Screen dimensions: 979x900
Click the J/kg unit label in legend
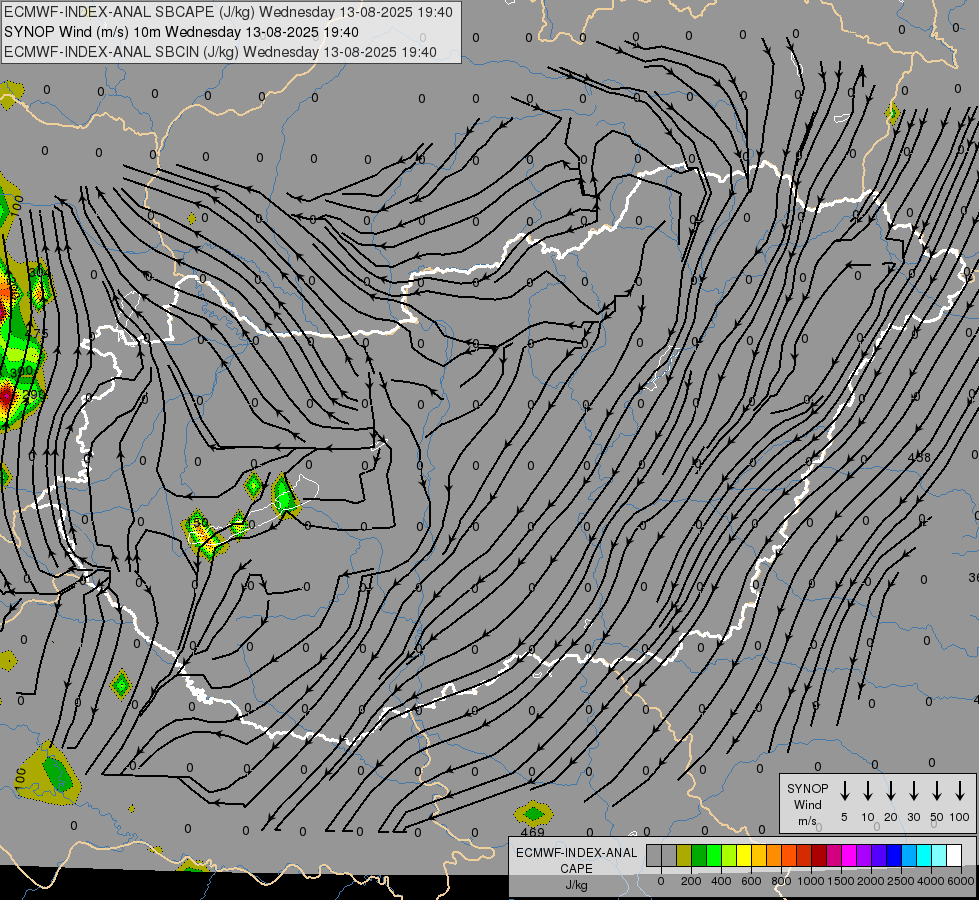pyautogui.click(x=576, y=885)
